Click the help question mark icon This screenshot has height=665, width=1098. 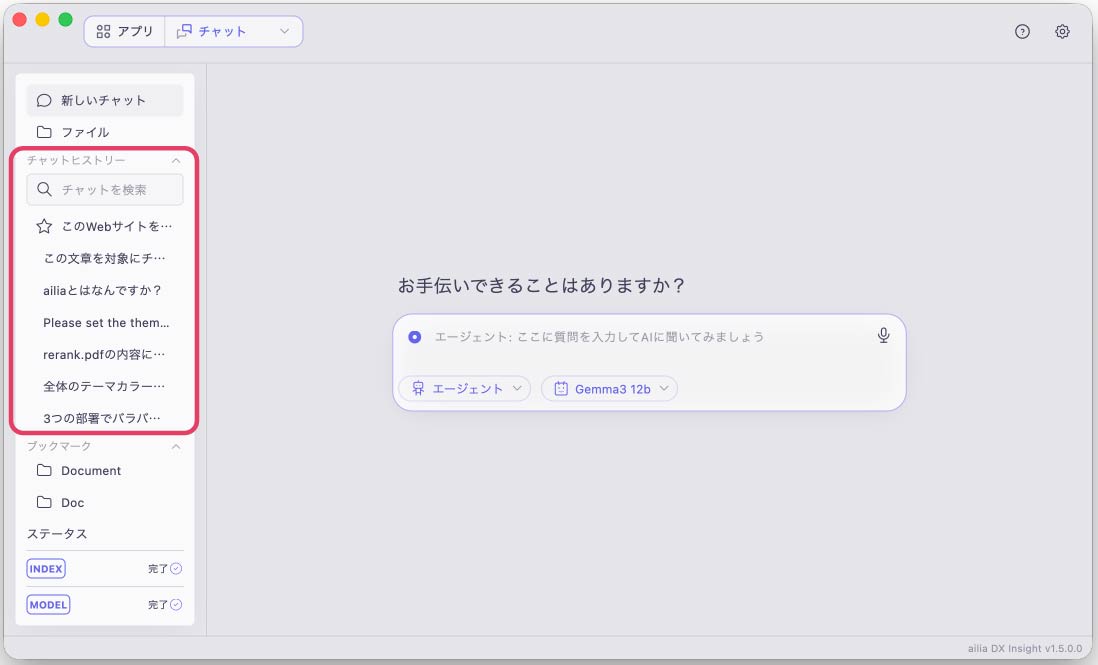[1022, 32]
